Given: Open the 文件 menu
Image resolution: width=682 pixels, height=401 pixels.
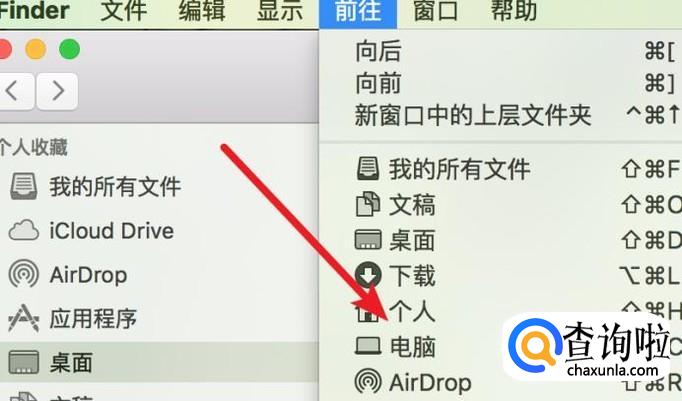Looking at the screenshot, I should pos(124,10).
